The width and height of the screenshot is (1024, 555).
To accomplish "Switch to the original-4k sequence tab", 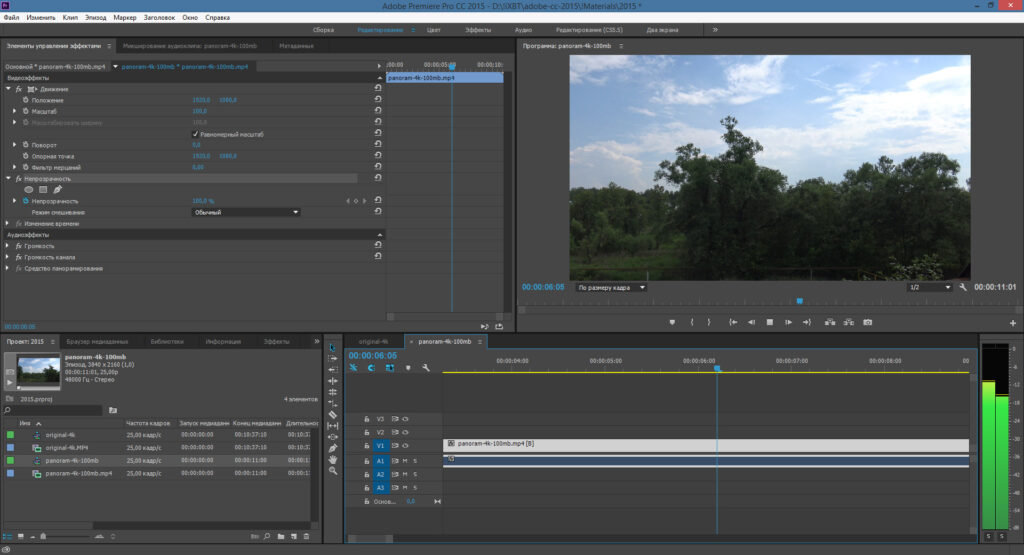I will [373, 341].
